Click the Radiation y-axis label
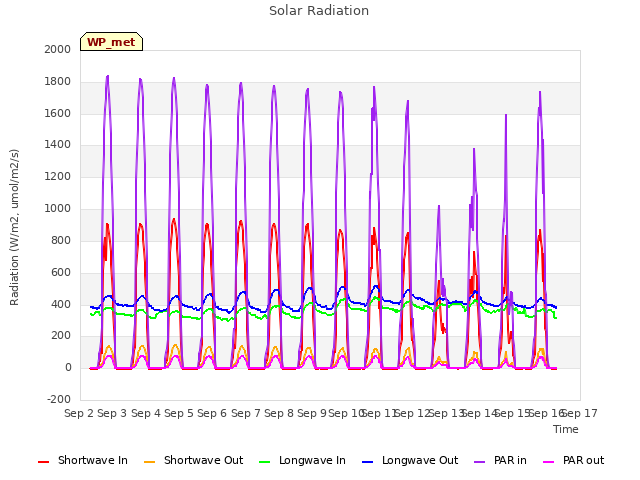The height and width of the screenshot is (480, 640). click(14, 227)
